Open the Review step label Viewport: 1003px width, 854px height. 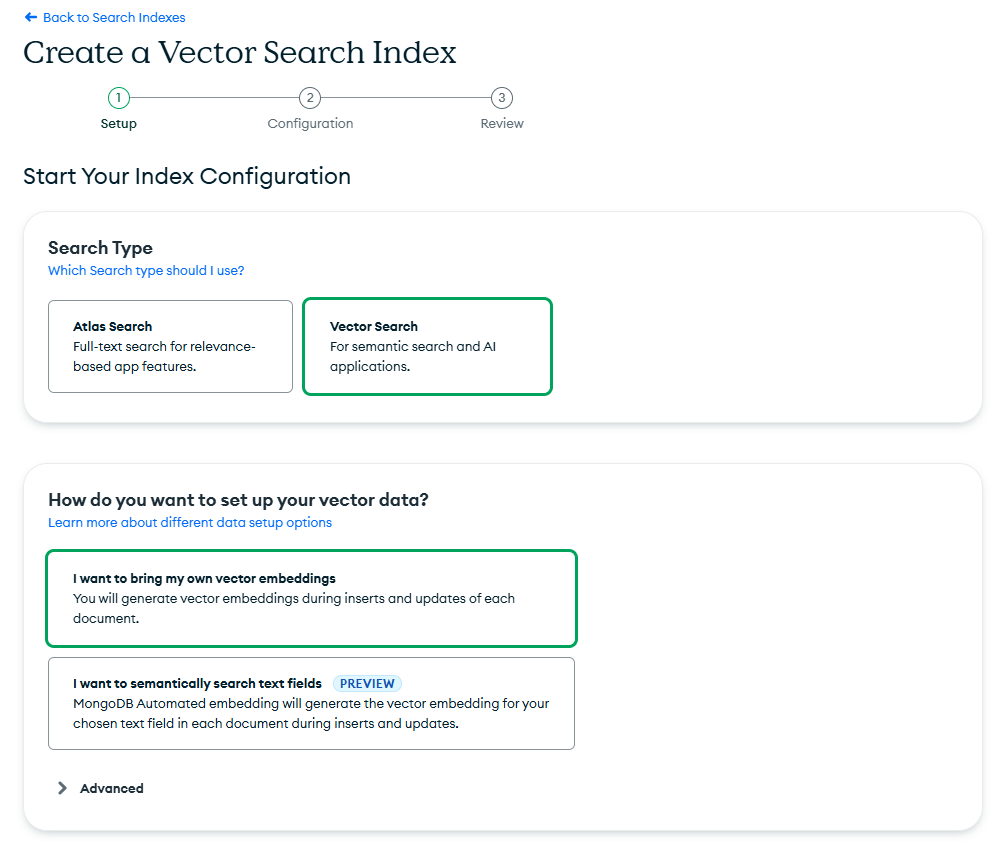point(502,124)
